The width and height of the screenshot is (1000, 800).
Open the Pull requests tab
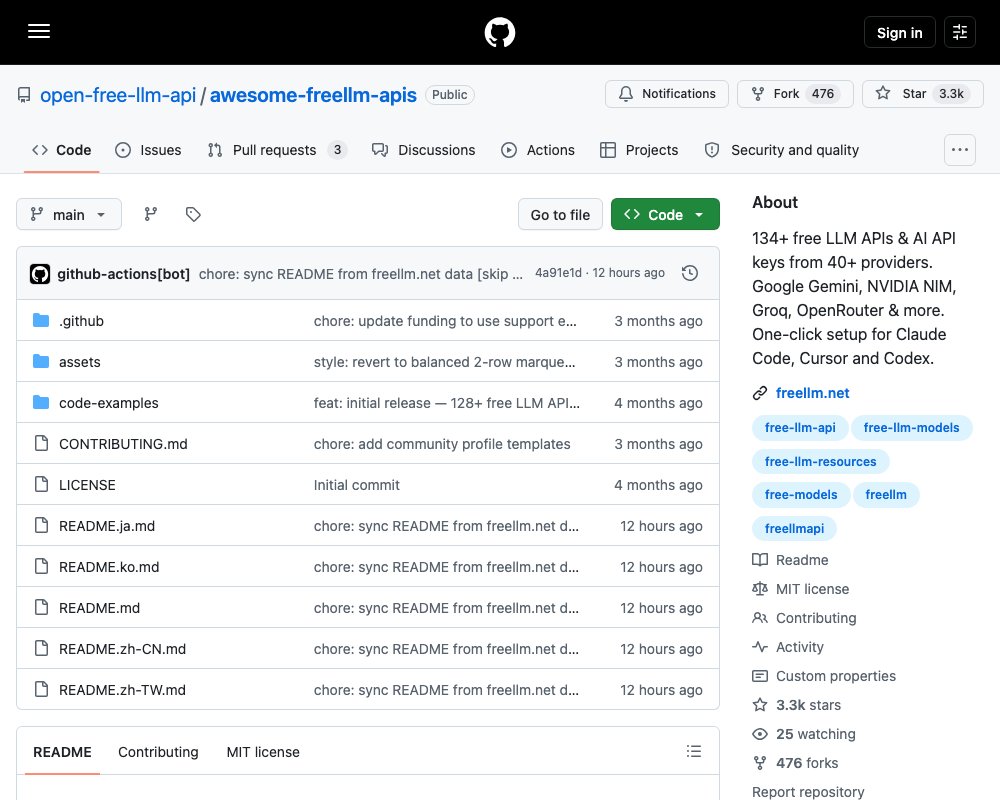[x=277, y=150]
